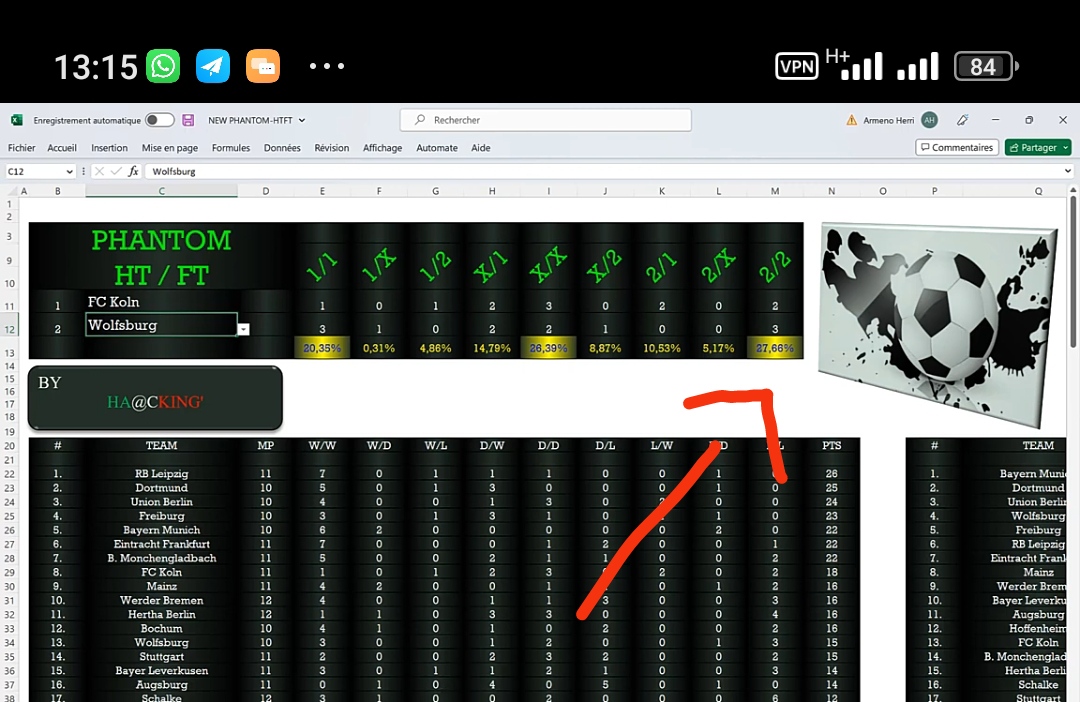This screenshot has width=1080, height=702.
Task: Open the Automate ribbon tab
Action: point(437,147)
